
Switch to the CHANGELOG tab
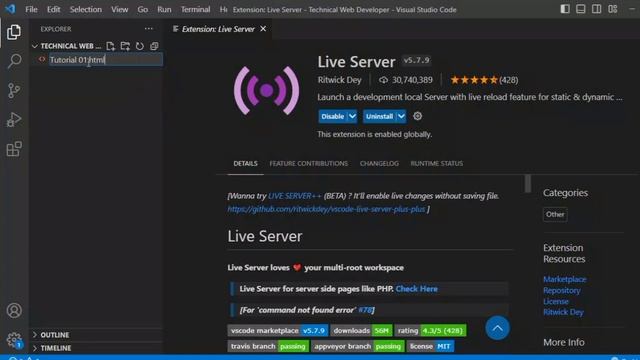(379, 163)
